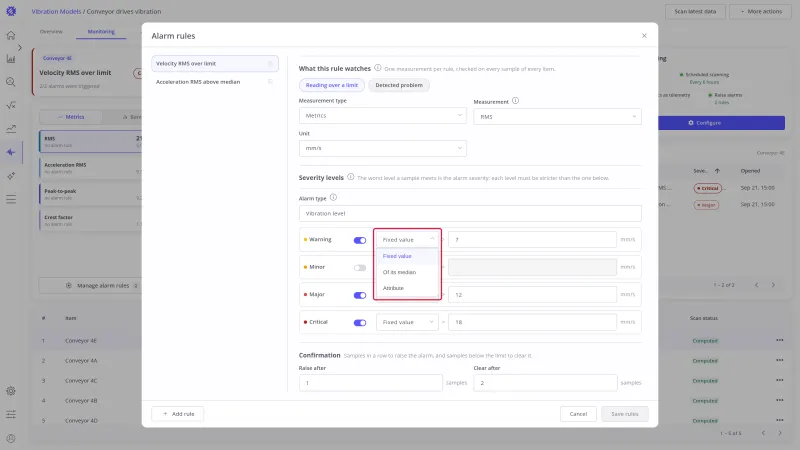Open the home icon in left sidebar
Screen dimensions: 800x450
click(x=11, y=35)
